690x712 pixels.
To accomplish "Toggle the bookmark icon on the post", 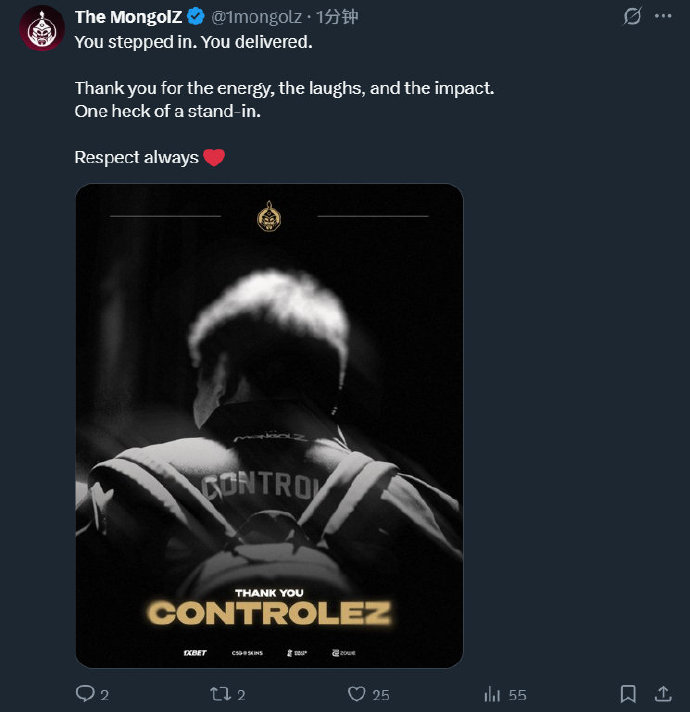I will click(628, 694).
